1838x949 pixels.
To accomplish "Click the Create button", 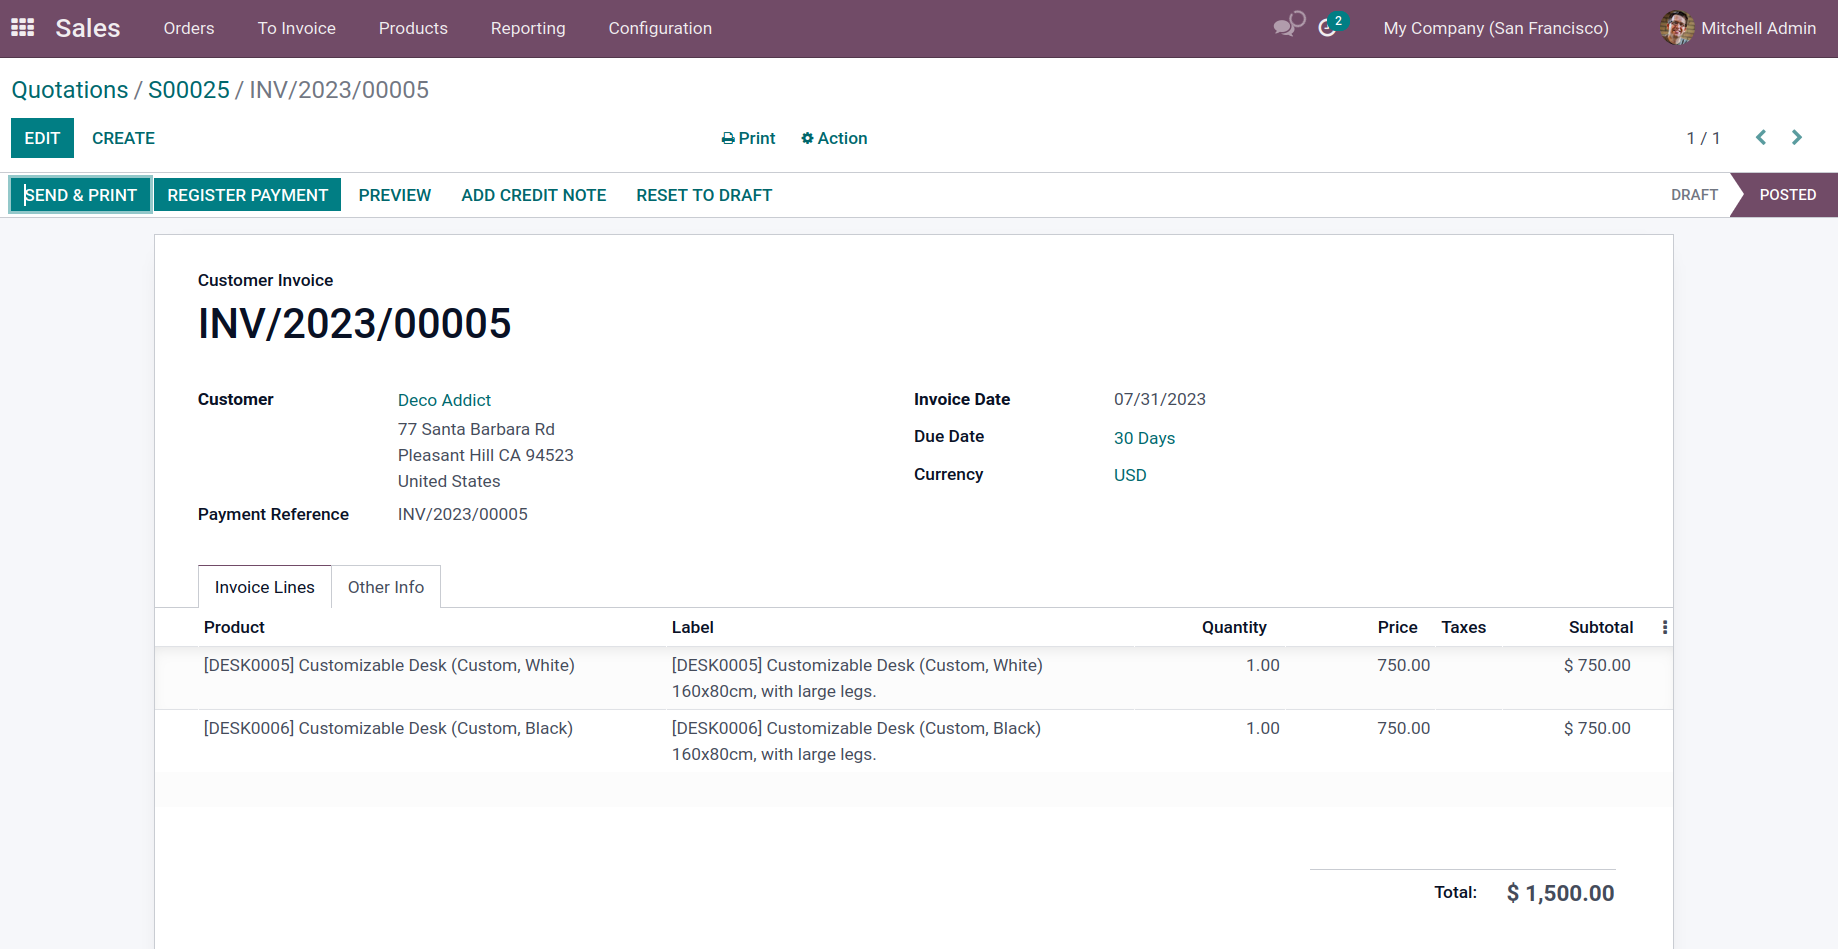I will coord(123,138).
